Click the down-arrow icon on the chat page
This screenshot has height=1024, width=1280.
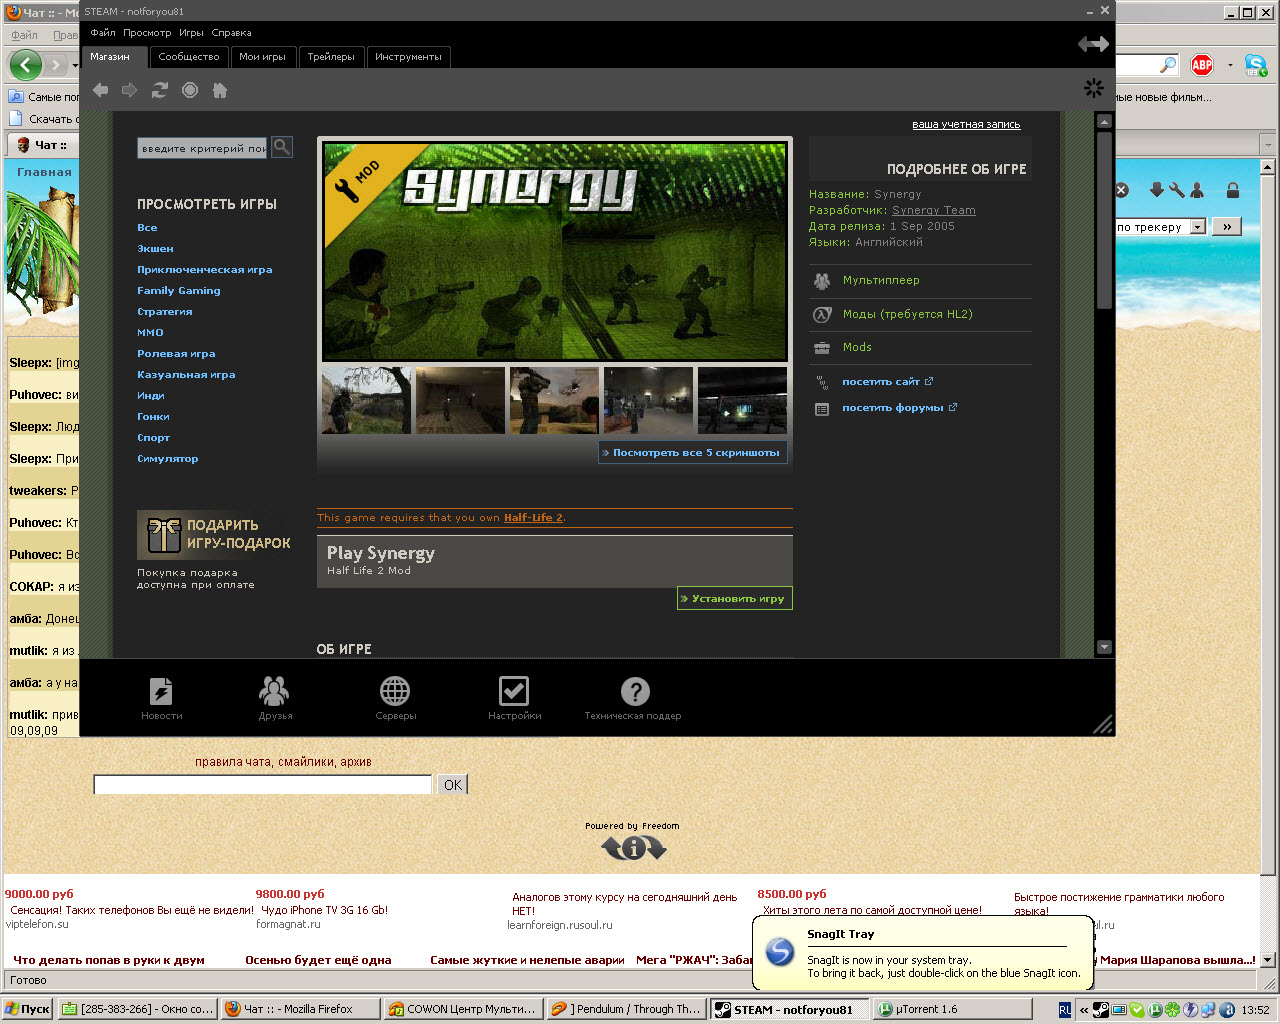pos(1157,189)
